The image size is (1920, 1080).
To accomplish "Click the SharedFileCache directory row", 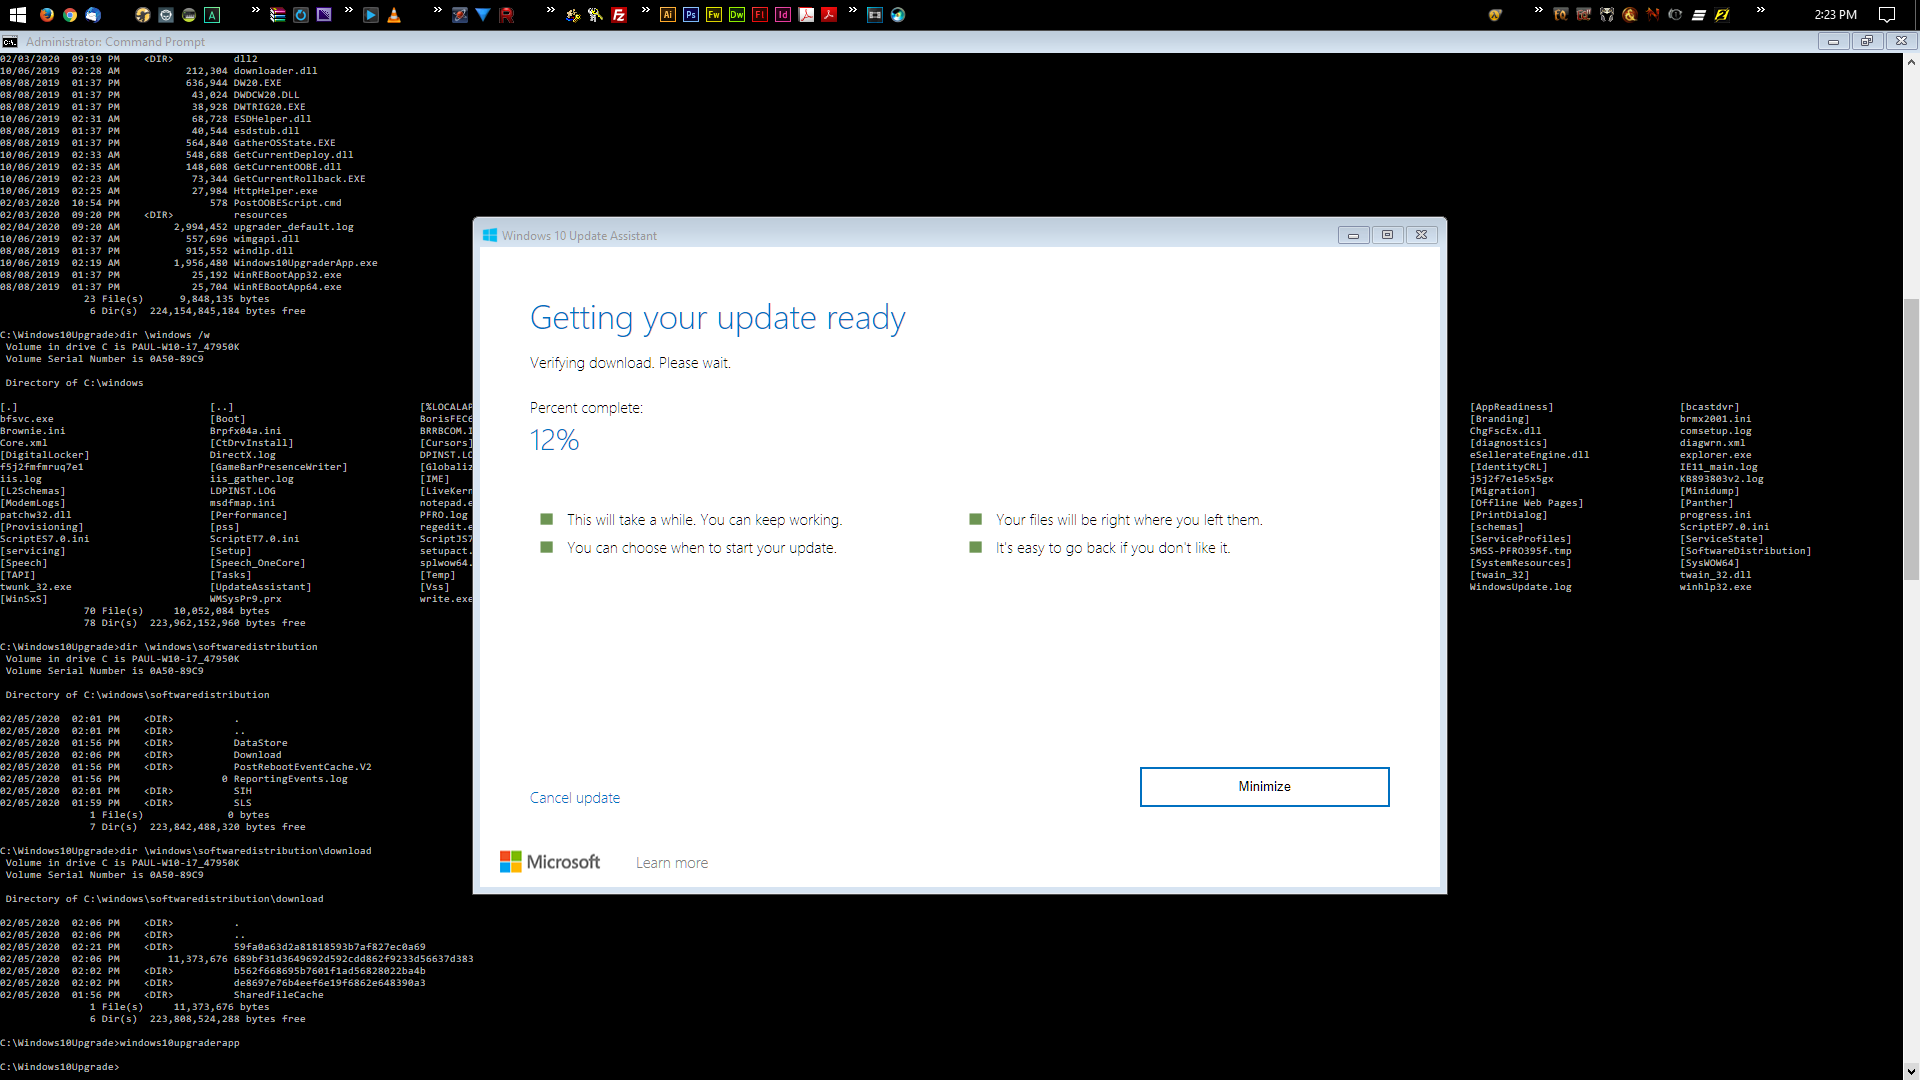I will click(162, 995).
